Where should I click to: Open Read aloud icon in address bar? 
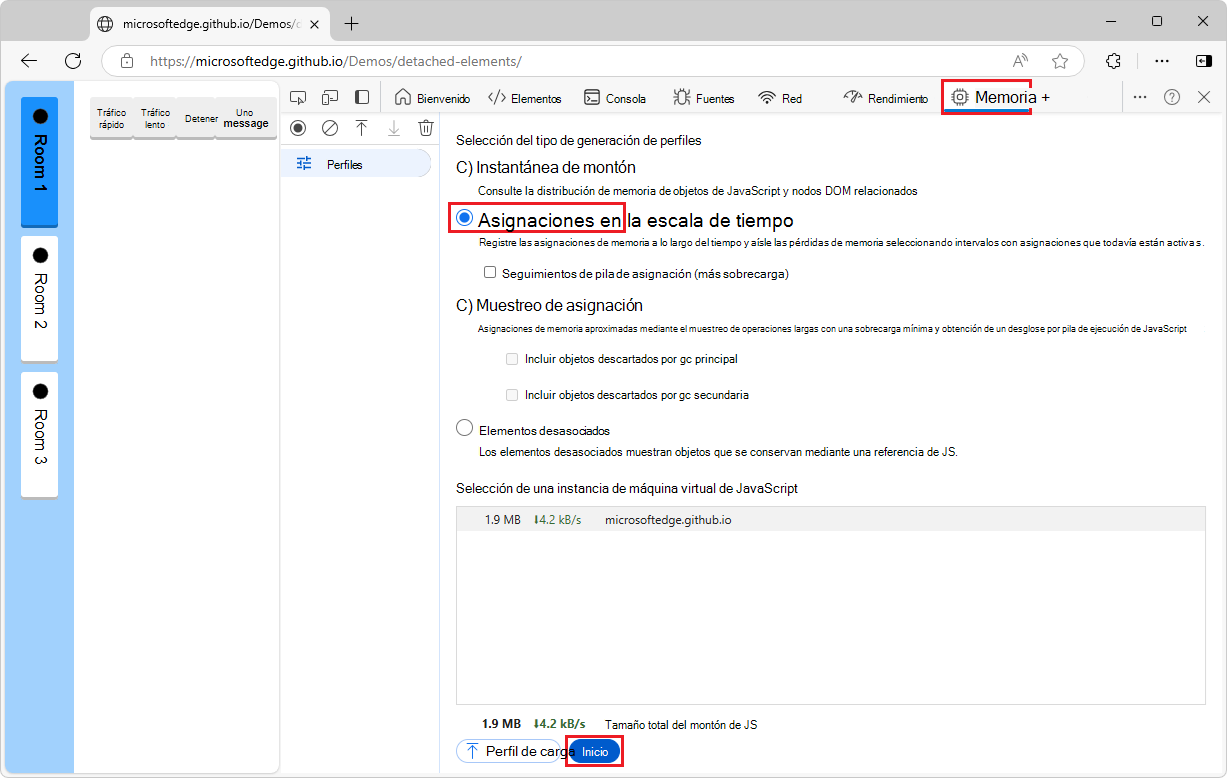[x=1021, y=61]
